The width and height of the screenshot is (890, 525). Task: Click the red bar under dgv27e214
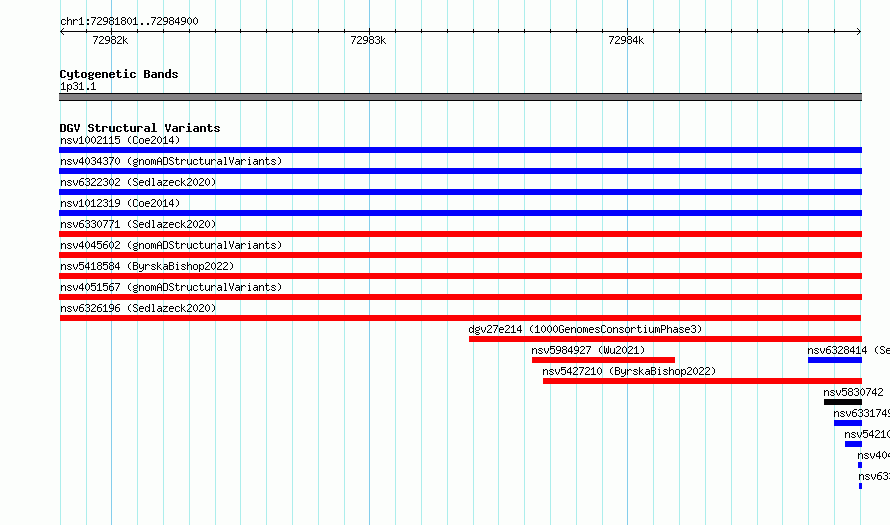coord(665,339)
